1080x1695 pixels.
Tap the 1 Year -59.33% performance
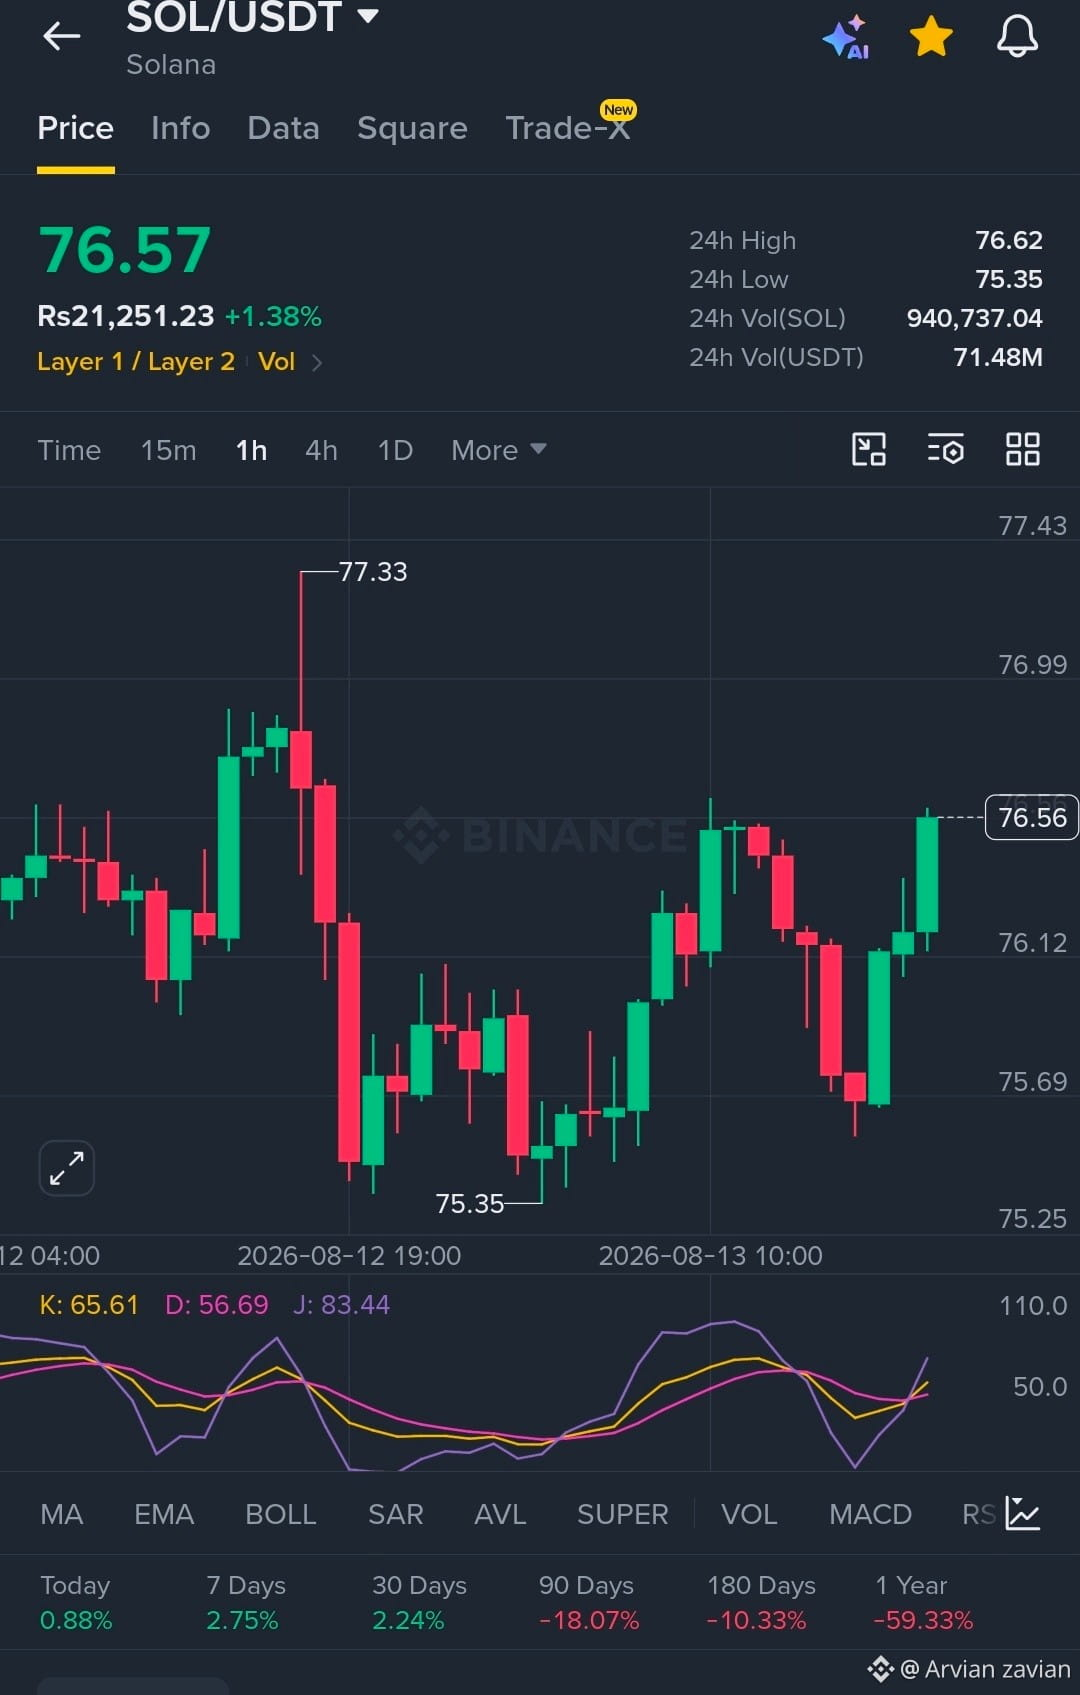point(923,1602)
